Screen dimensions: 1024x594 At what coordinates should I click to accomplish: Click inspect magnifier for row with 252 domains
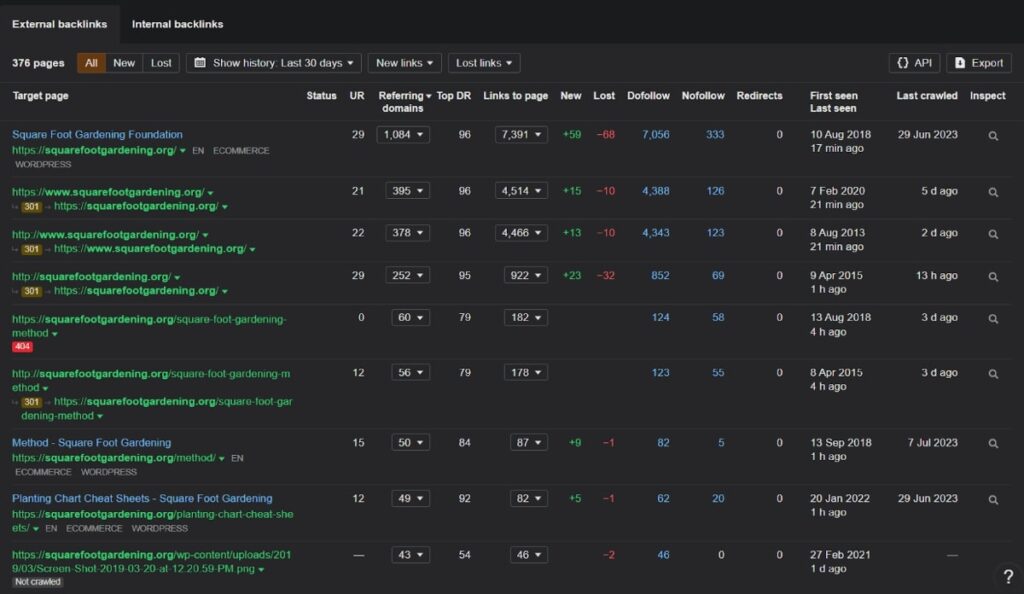point(993,277)
